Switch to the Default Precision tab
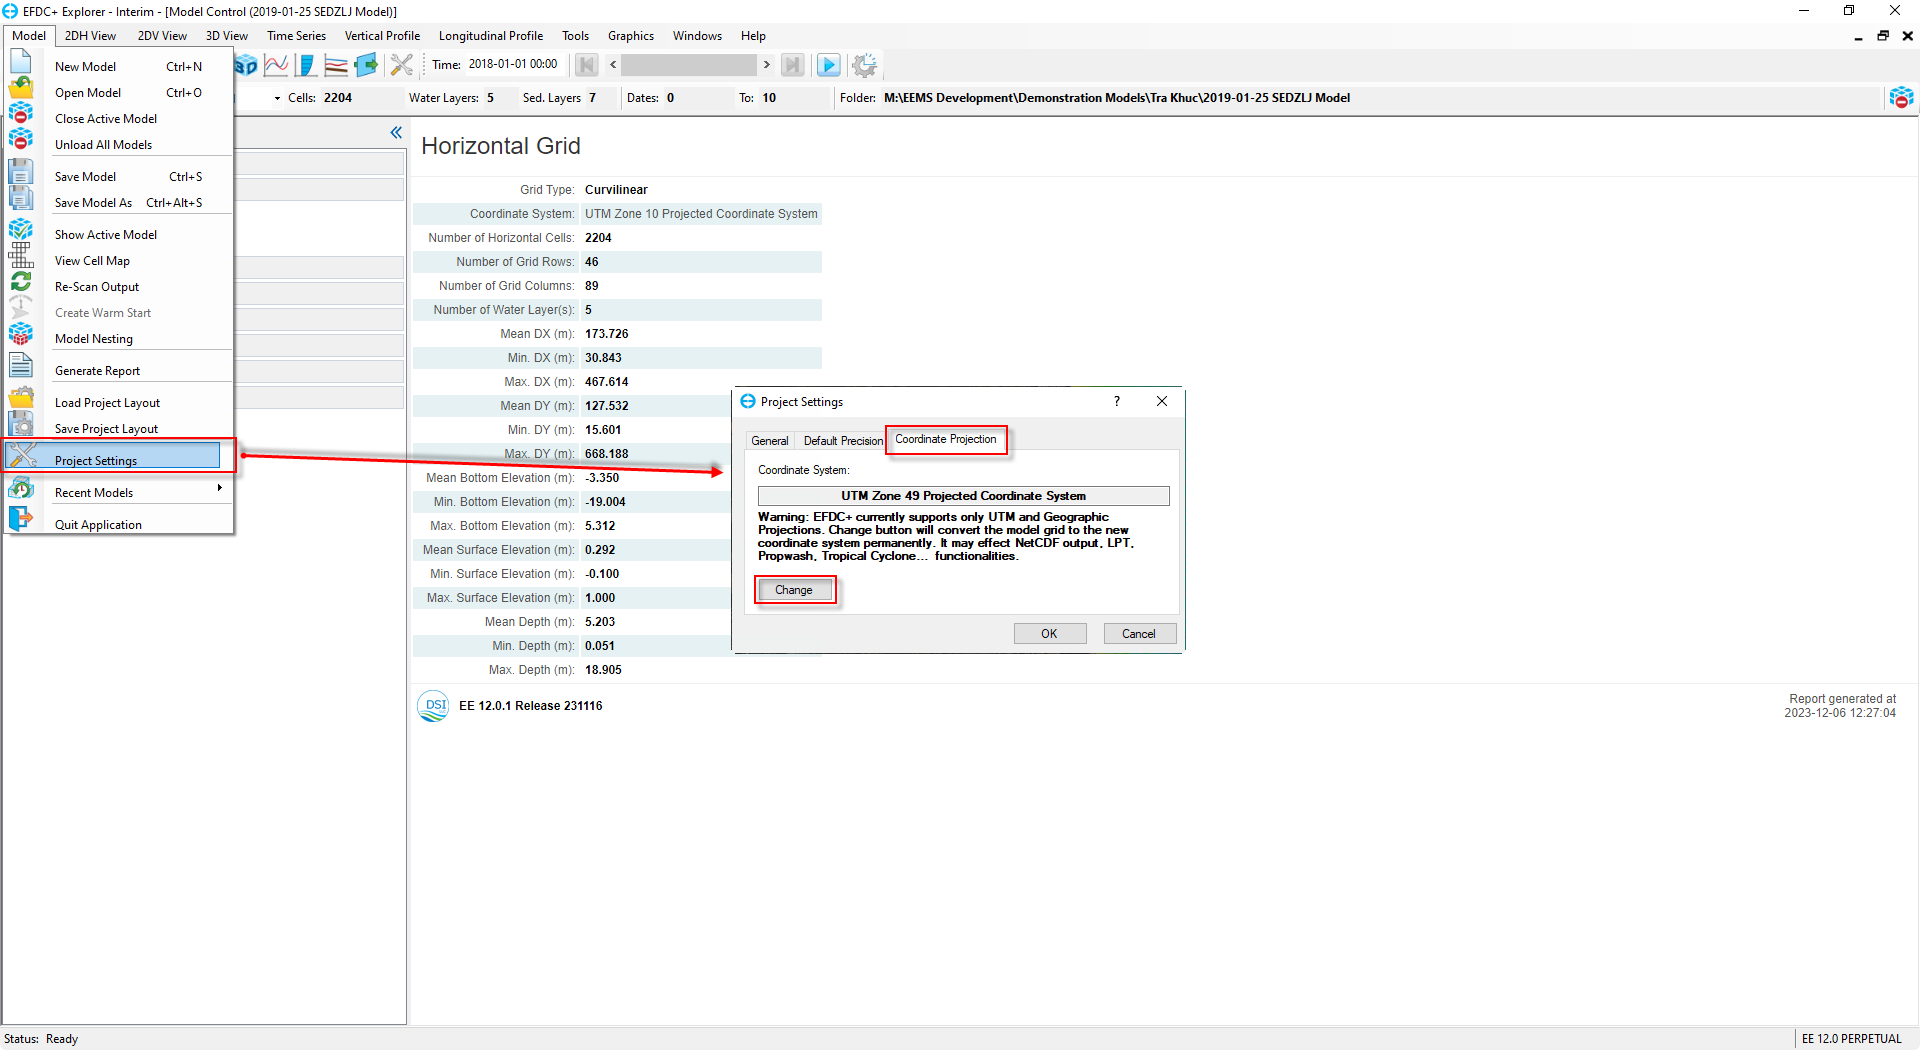Image resolution: width=1920 pixels, height=1050 pixels. [x=842, y=441]
